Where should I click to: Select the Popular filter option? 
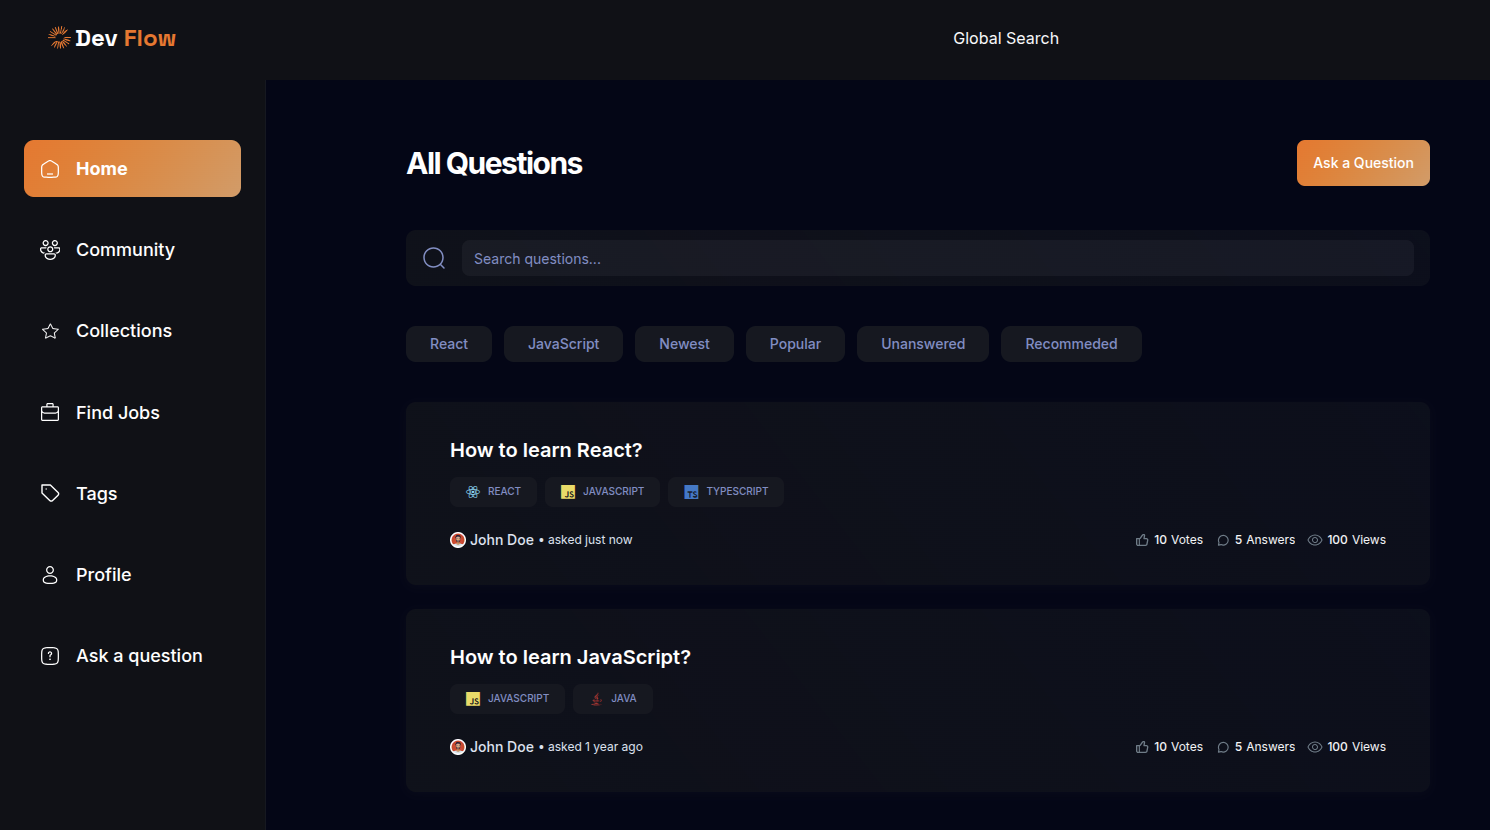795,343
